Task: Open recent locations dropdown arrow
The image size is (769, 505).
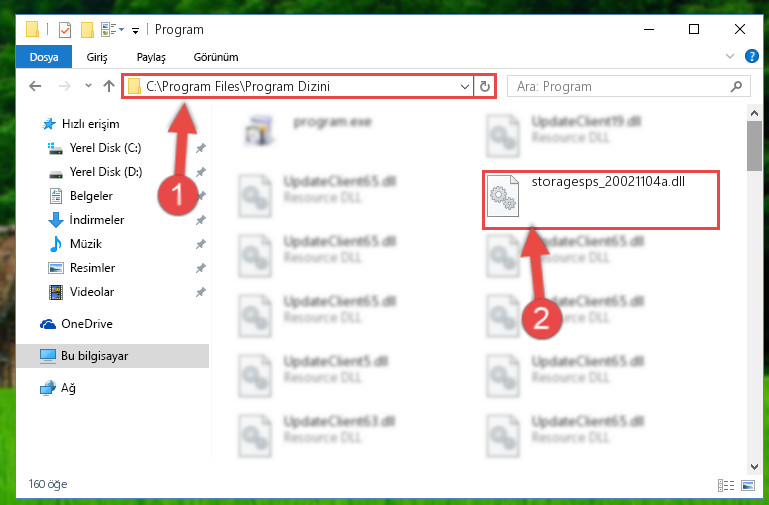Action: (88, 86)
